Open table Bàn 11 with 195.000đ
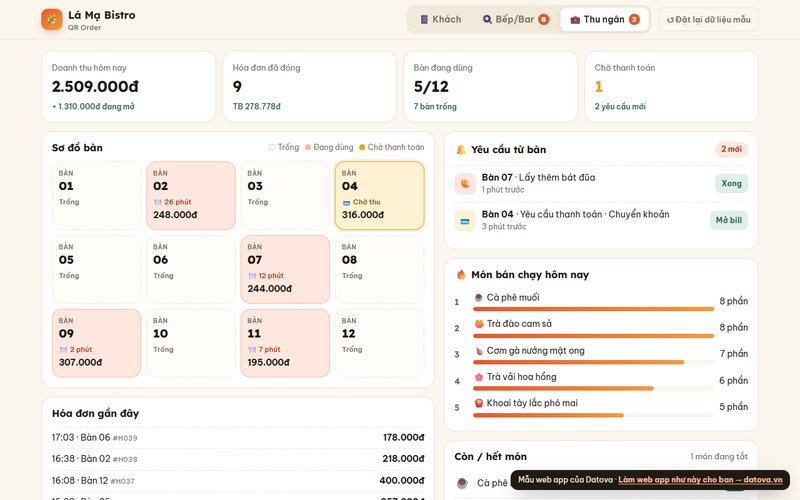The width and height of the screenshot is (800, 500). pos(285,343)
